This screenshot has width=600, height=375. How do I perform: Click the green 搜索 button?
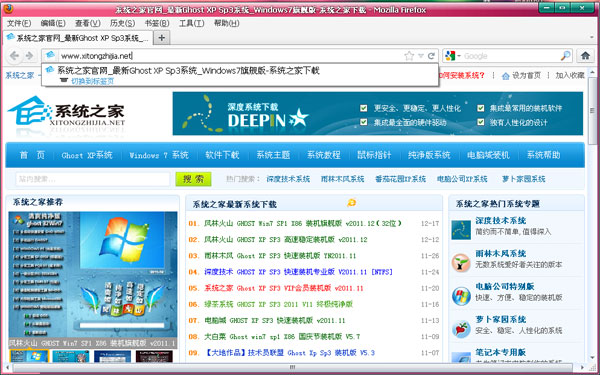[x=193, y=179]
